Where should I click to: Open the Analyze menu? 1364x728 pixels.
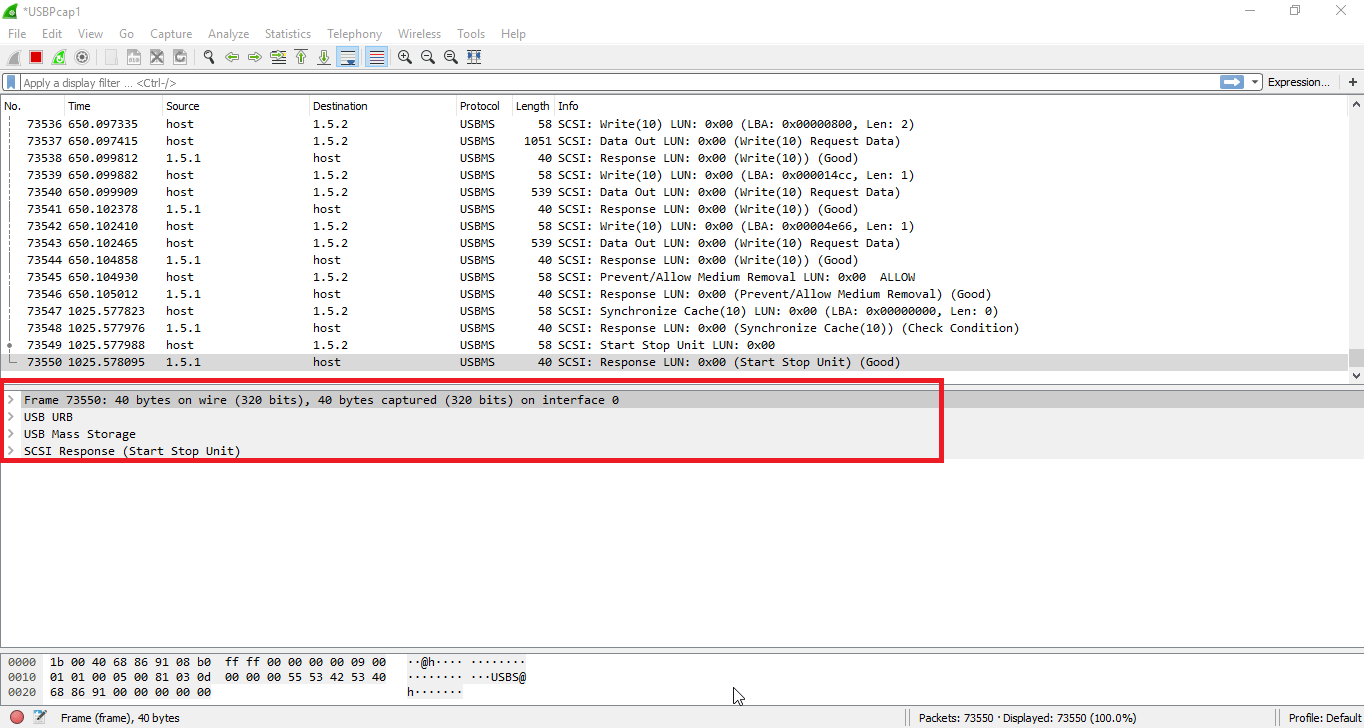pyautogui.click(x=228, y=34)
